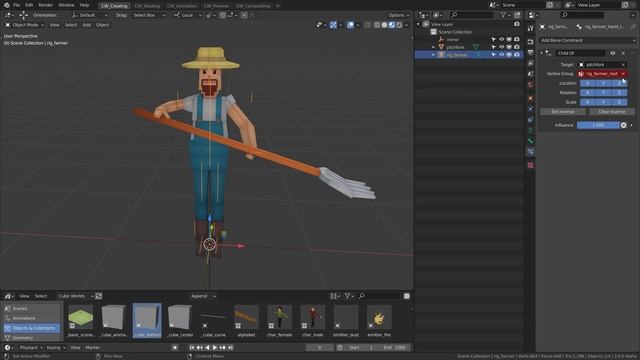Toggle X-ray view icon

tap(367, 25)
